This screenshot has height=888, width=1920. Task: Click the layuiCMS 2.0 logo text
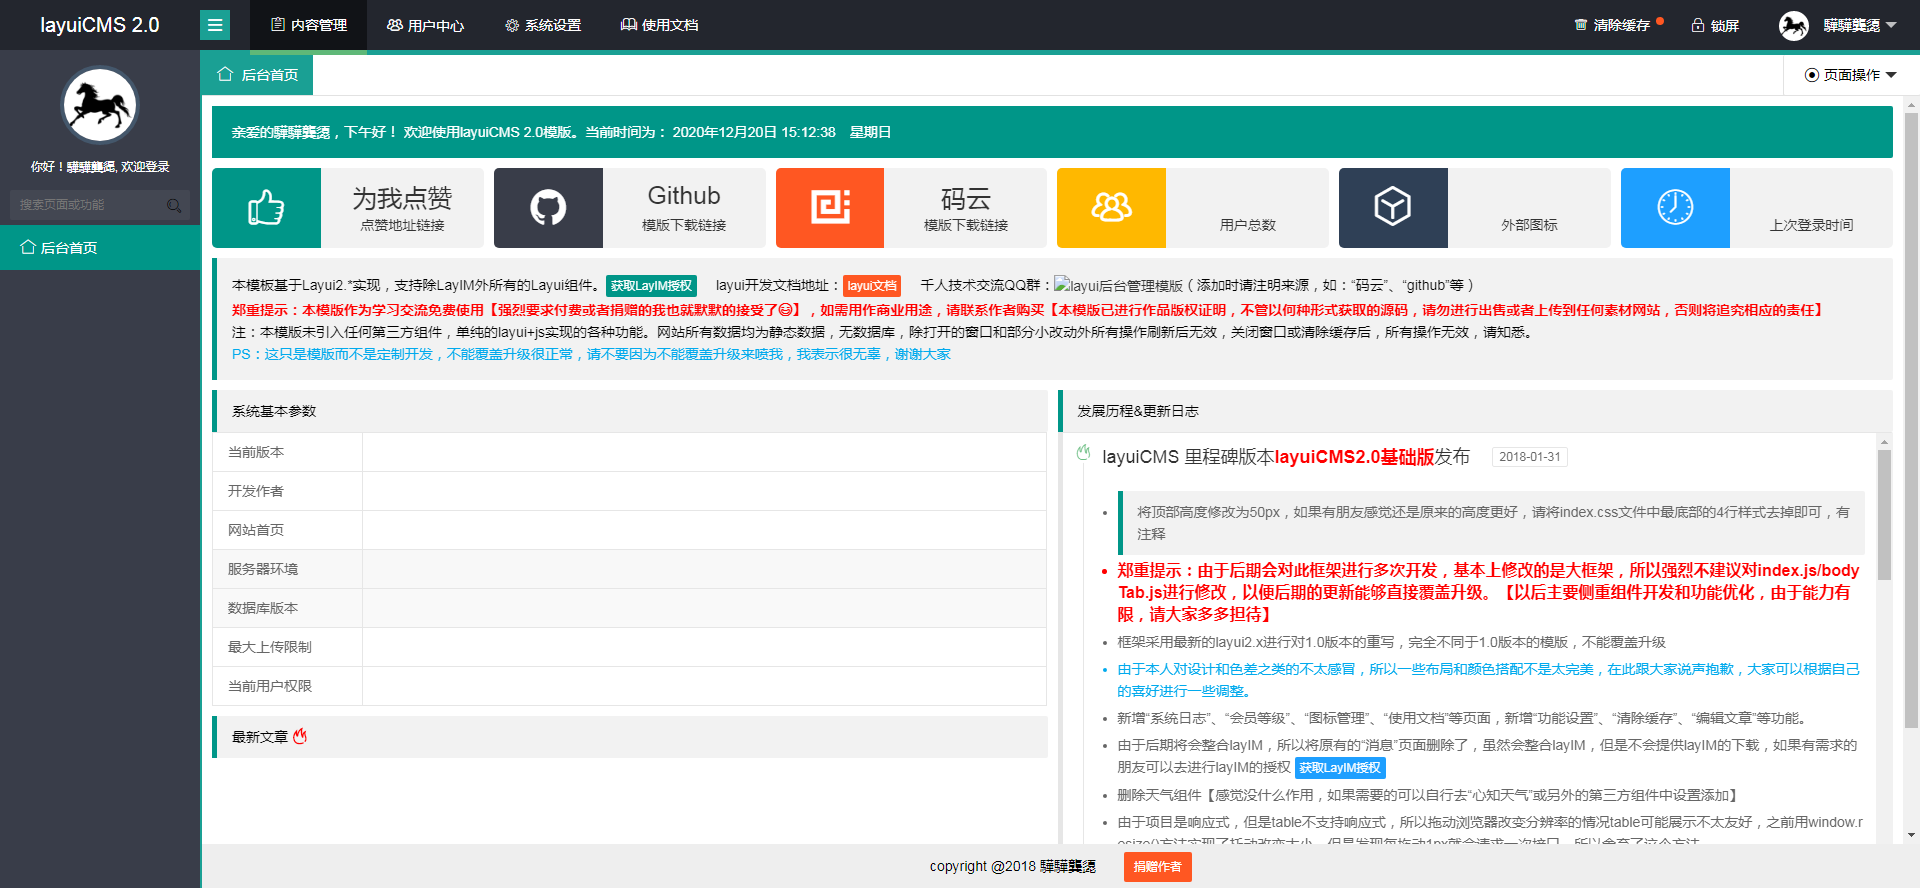(x=100, y=25)
